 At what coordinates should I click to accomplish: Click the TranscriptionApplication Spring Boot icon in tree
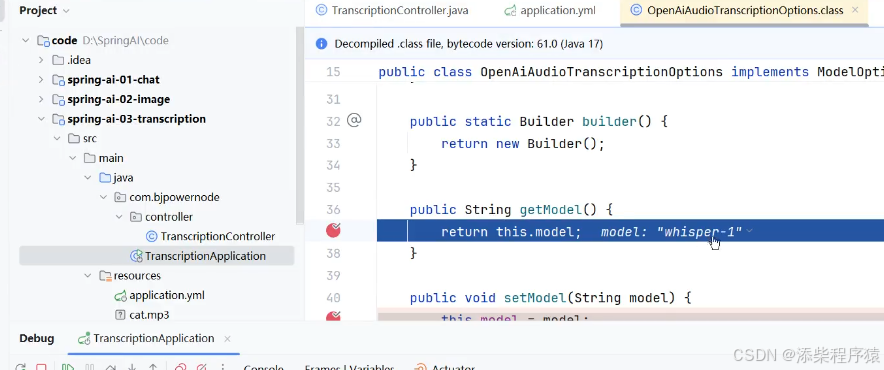coord(136,256)
